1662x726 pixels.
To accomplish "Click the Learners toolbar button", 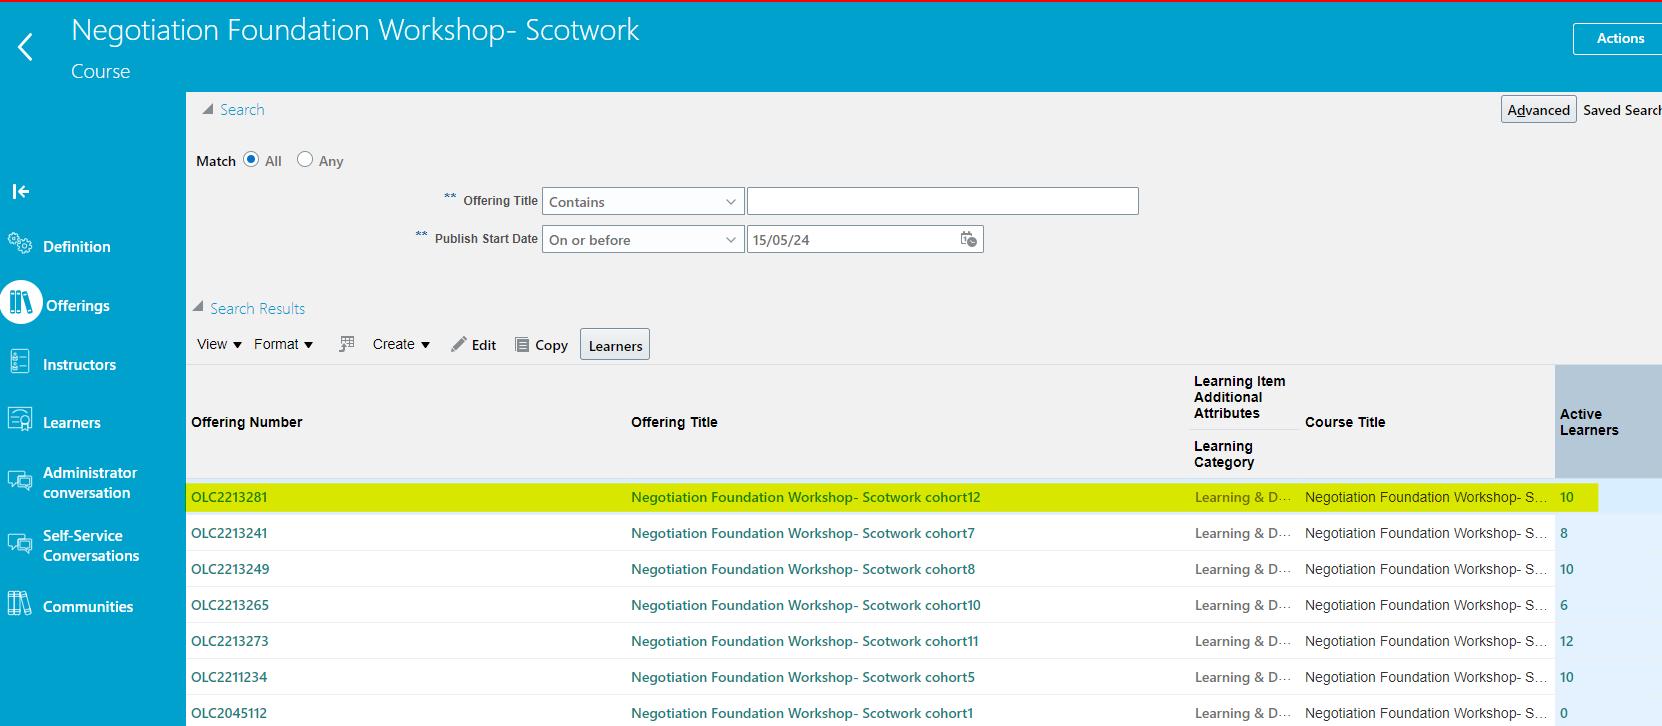I will click(x=615, y=345).
